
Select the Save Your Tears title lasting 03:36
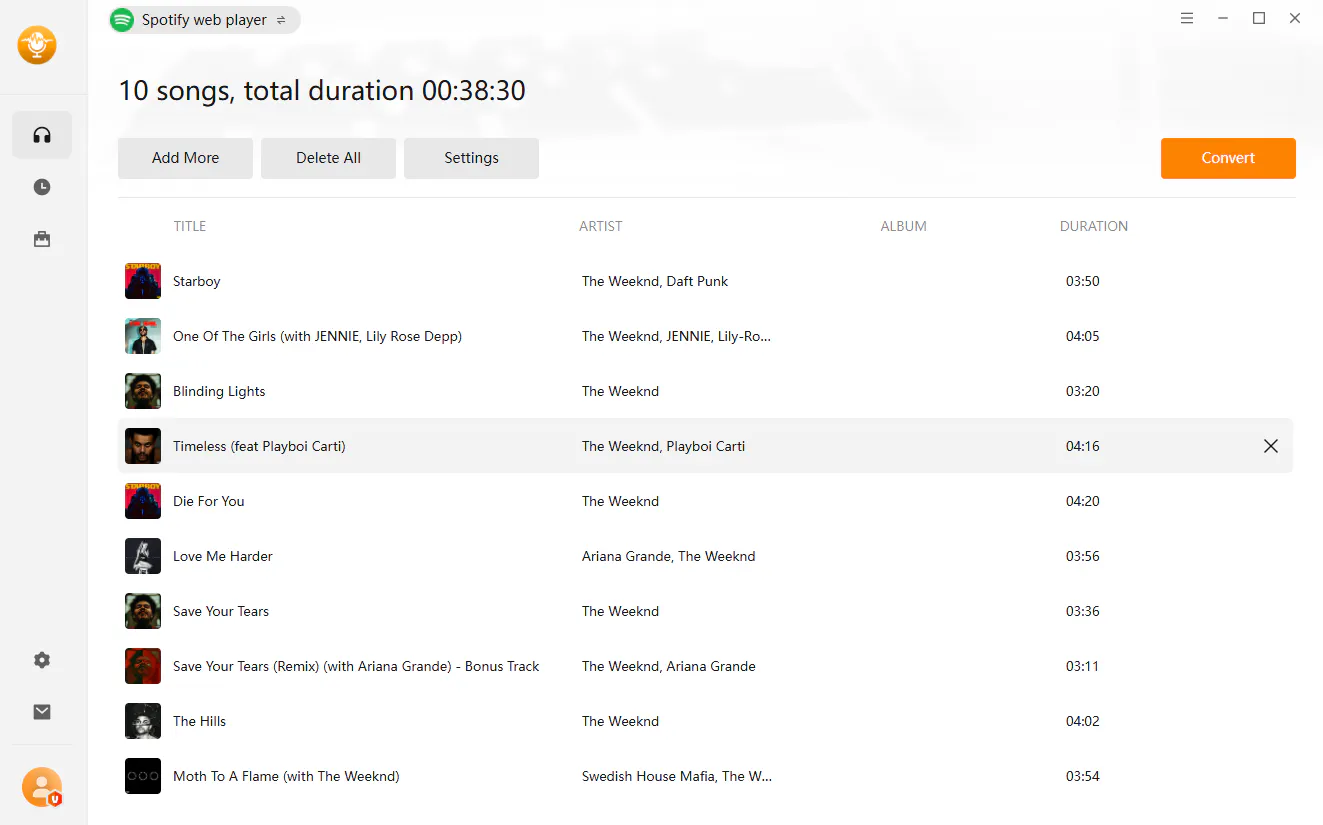point(221,611)
